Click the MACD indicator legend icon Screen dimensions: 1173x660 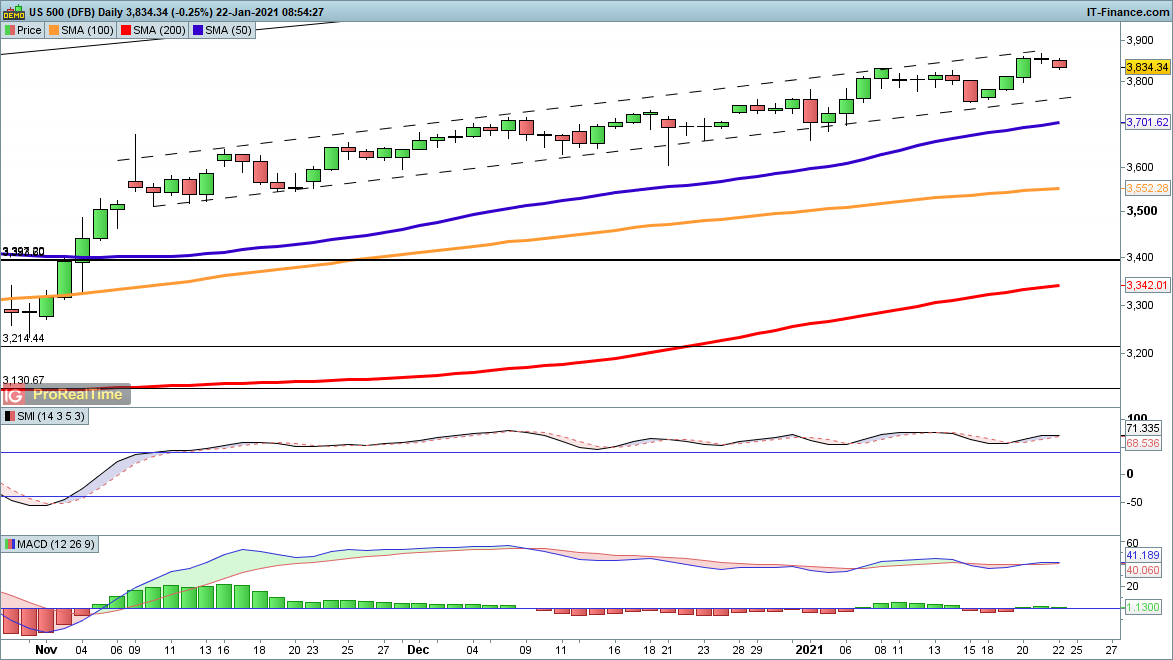point(10,544)
